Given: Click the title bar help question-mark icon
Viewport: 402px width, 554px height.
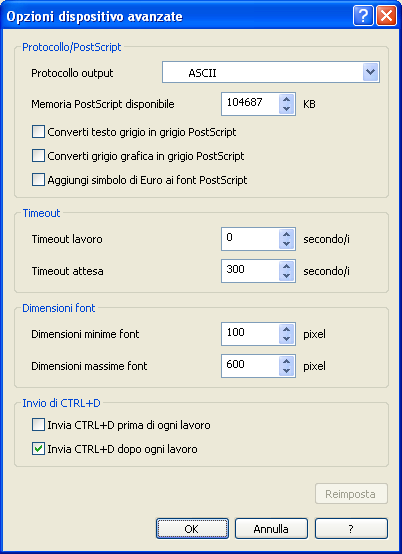Looking at the screenshot, I should pyautogui.click(x=363, y=16).
